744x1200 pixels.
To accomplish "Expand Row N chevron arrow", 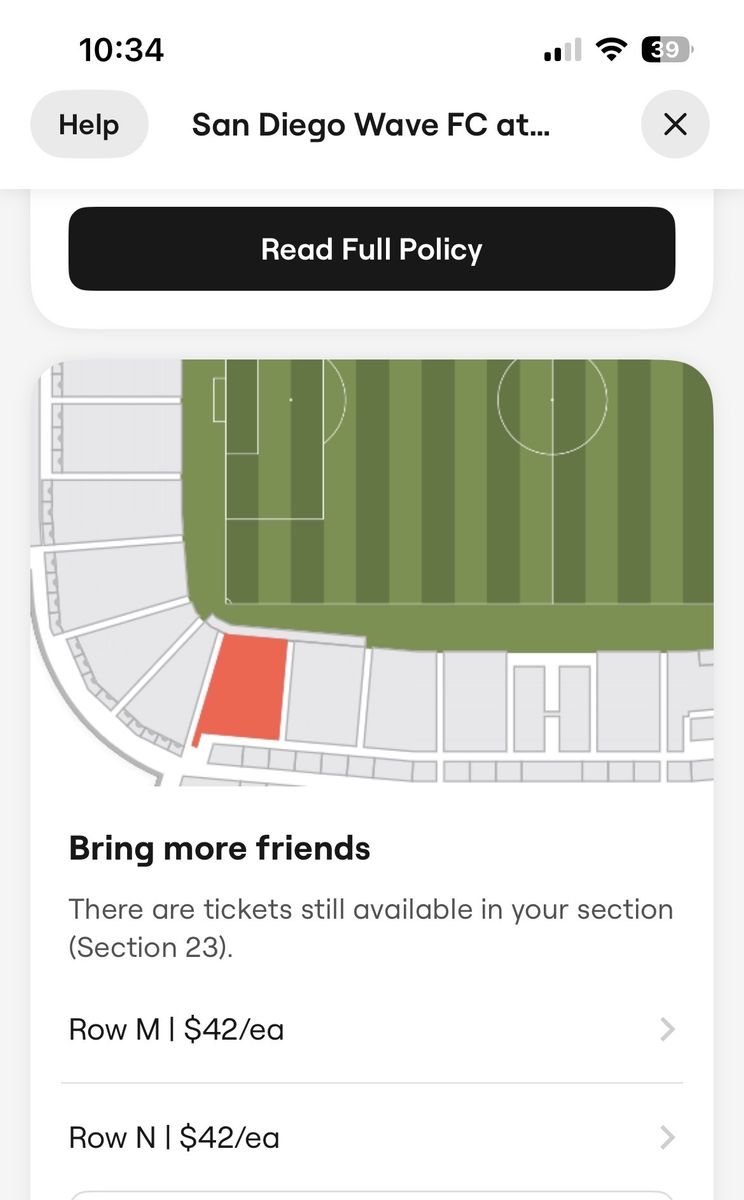I will click(668, 1137).
